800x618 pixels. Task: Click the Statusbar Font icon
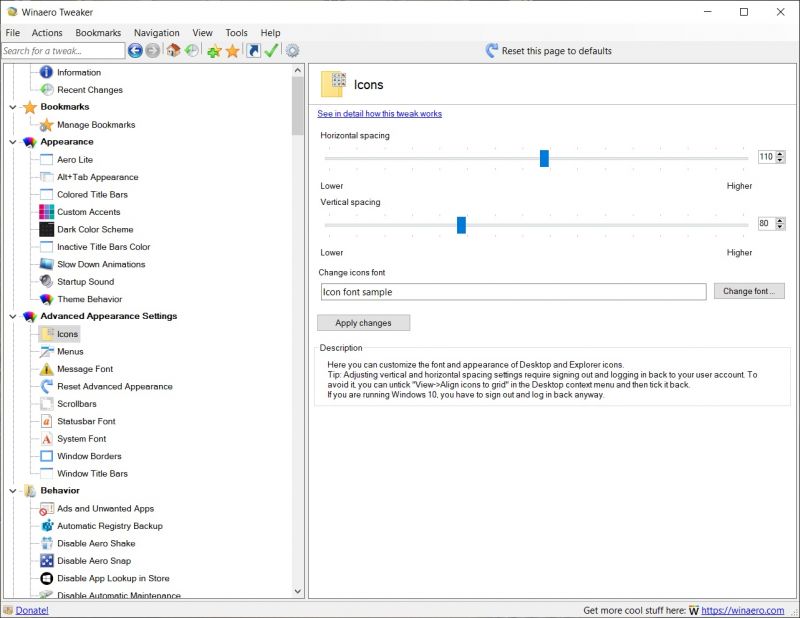point(46,421)
